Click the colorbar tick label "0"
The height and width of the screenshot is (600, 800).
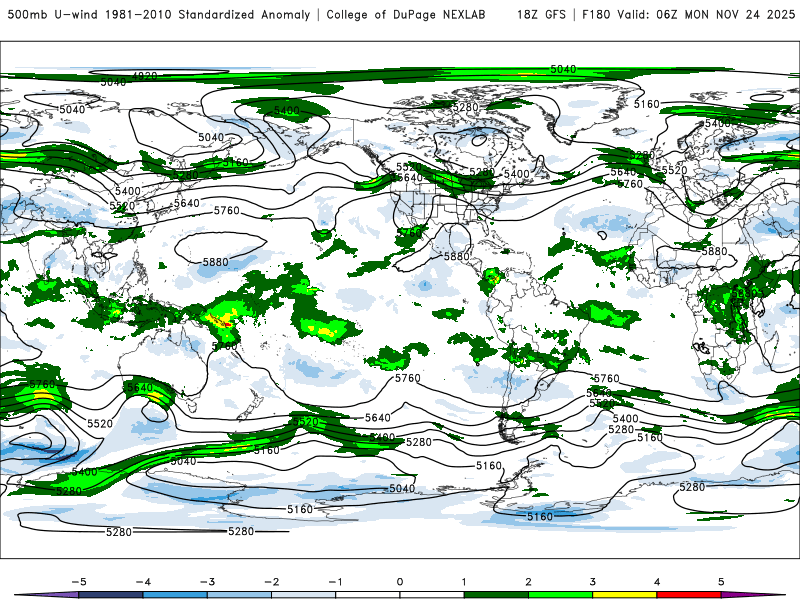click(x=400, y=582)
